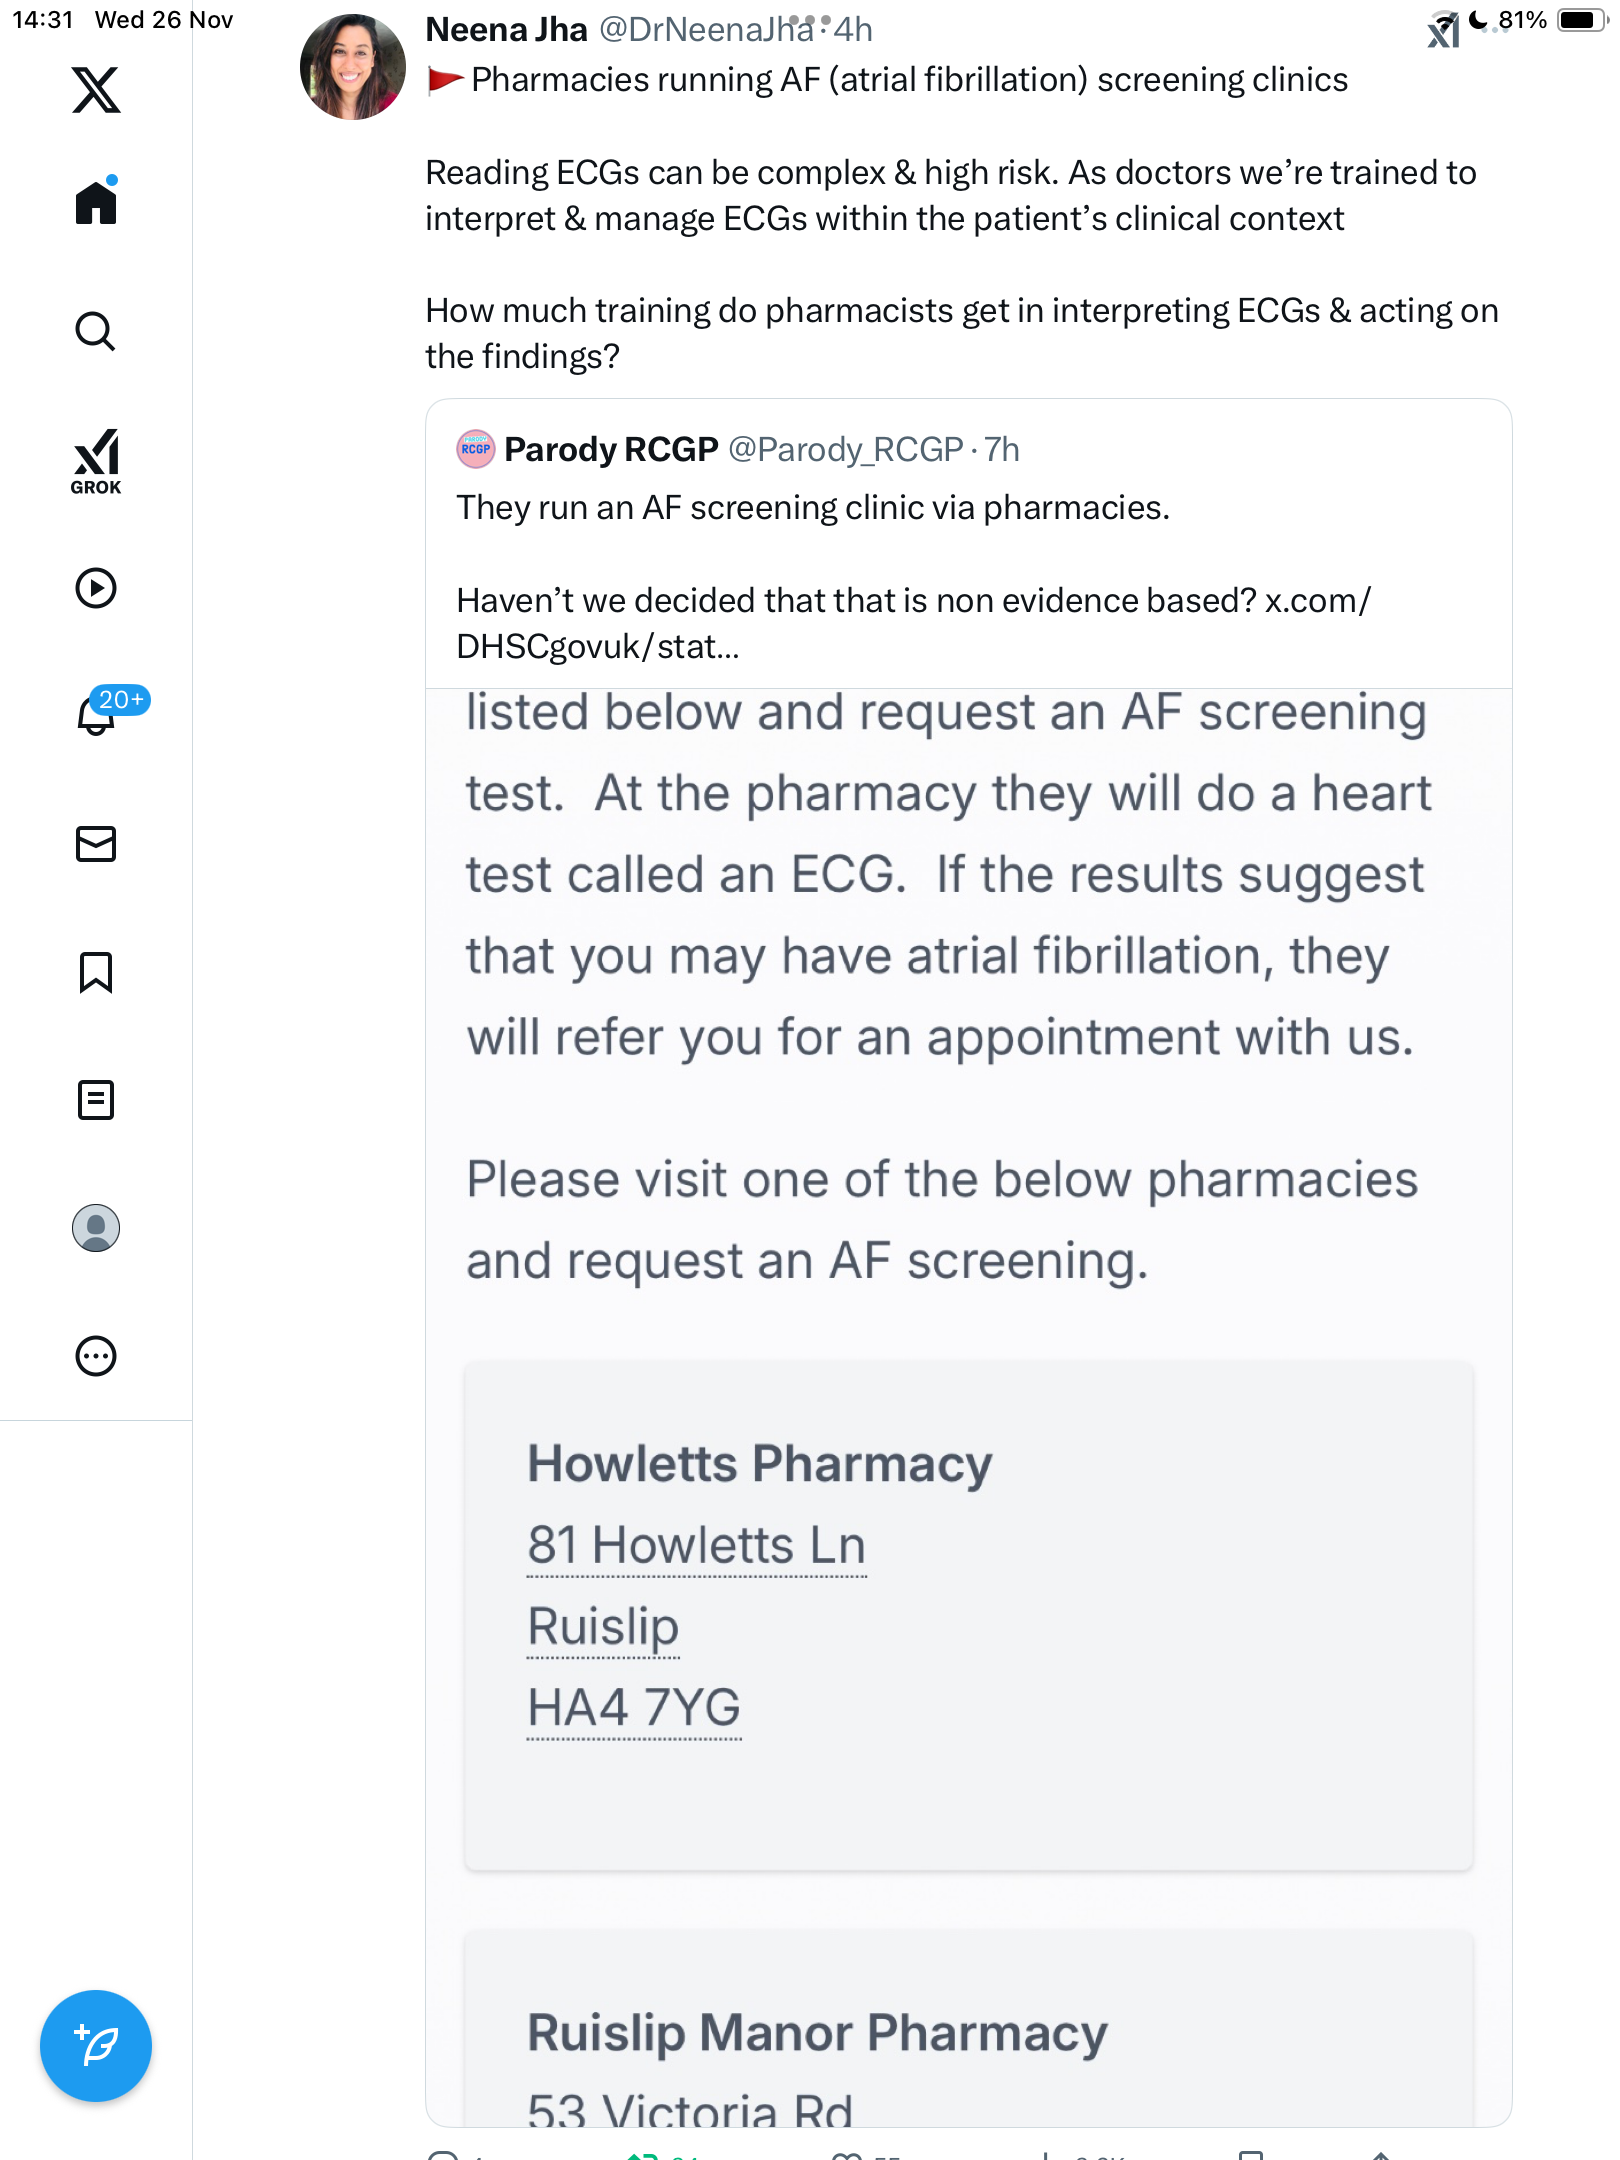Open the sidebar profile avatar
Viewport: 1620px width, 2160px height.
tap(96, 1228)
